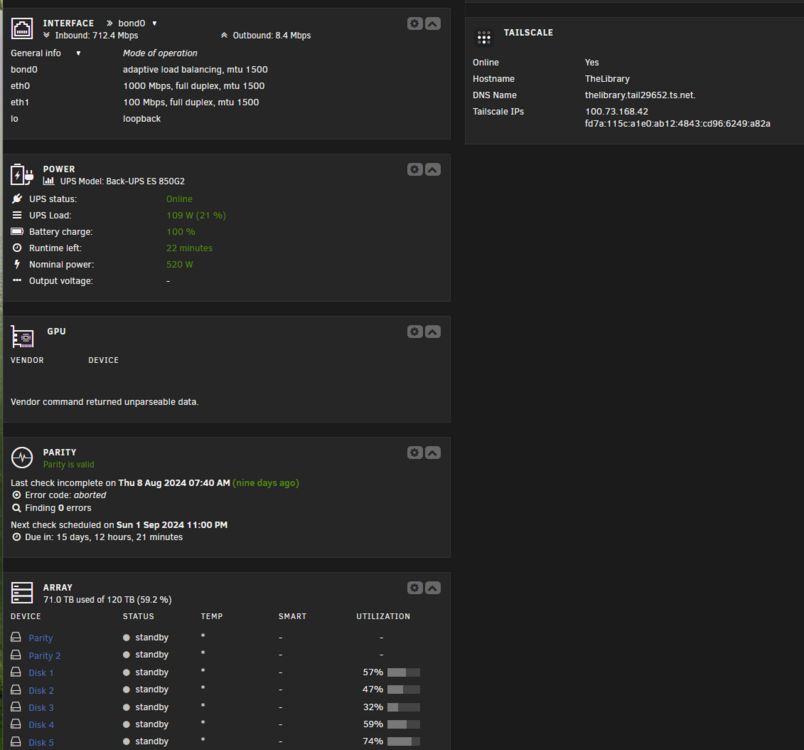Click the '71.0 TB used of 120 TB' text
This screenshot has height=750, width=804.
click(x=88, y=599)
